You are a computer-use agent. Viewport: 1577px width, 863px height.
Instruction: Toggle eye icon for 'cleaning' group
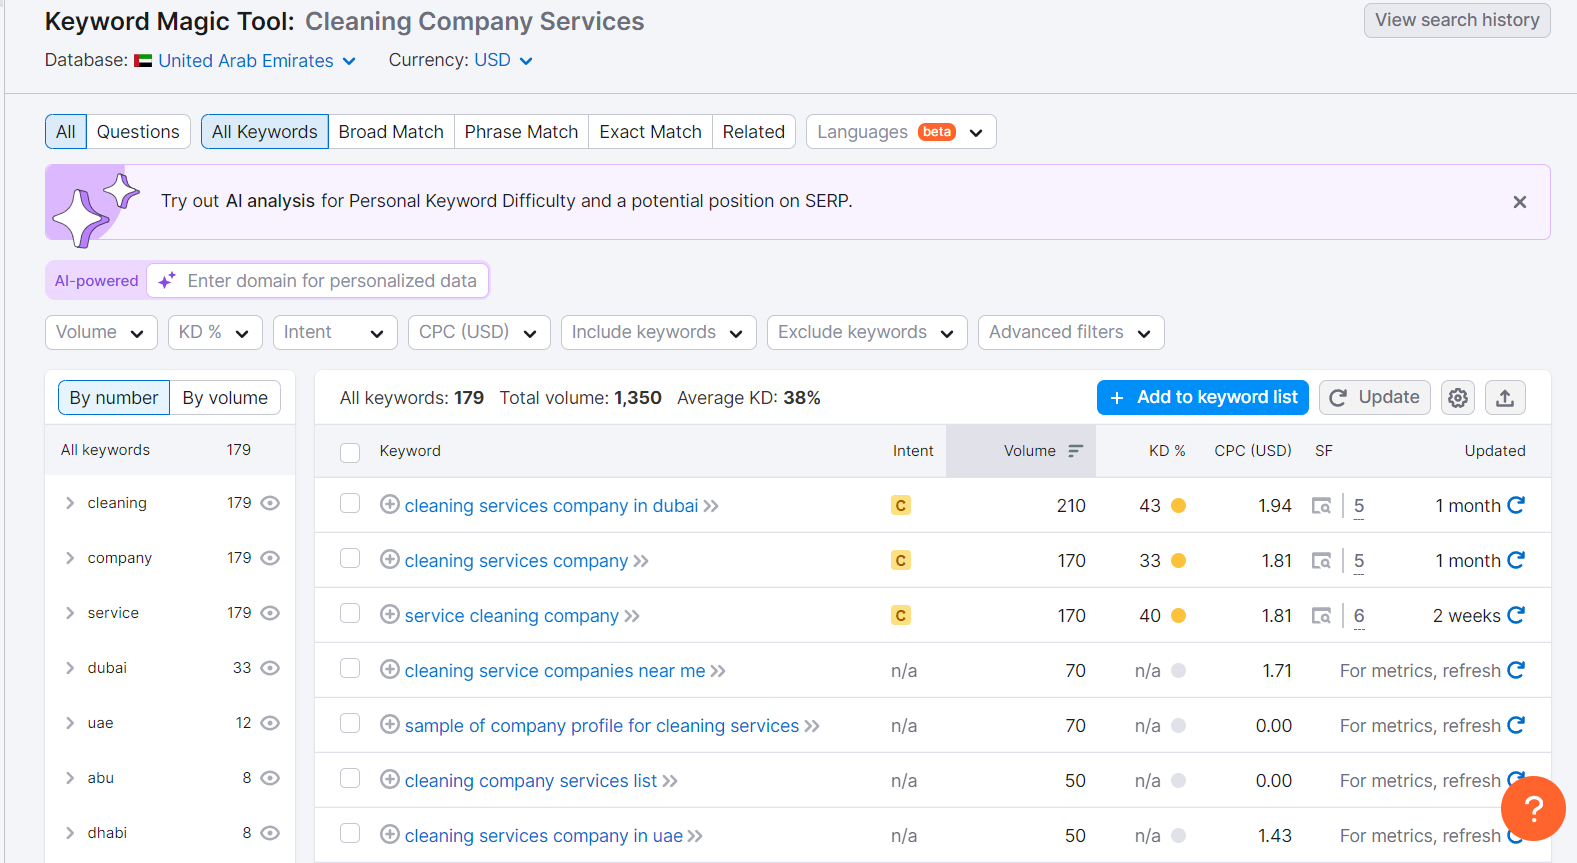click(270, 503)
